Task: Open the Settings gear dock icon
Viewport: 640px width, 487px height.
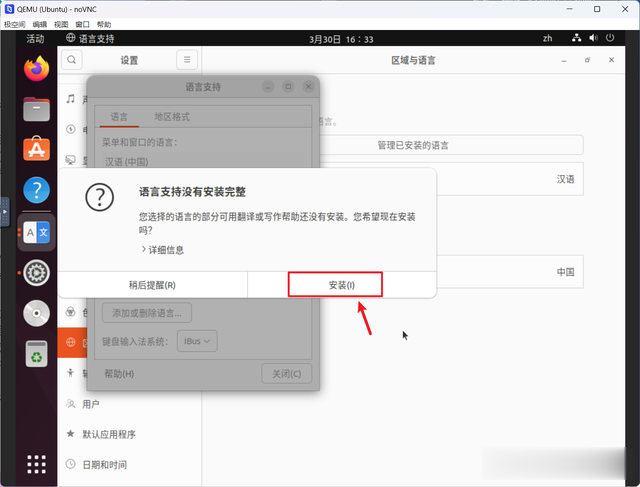Action: tap(36, 273)
